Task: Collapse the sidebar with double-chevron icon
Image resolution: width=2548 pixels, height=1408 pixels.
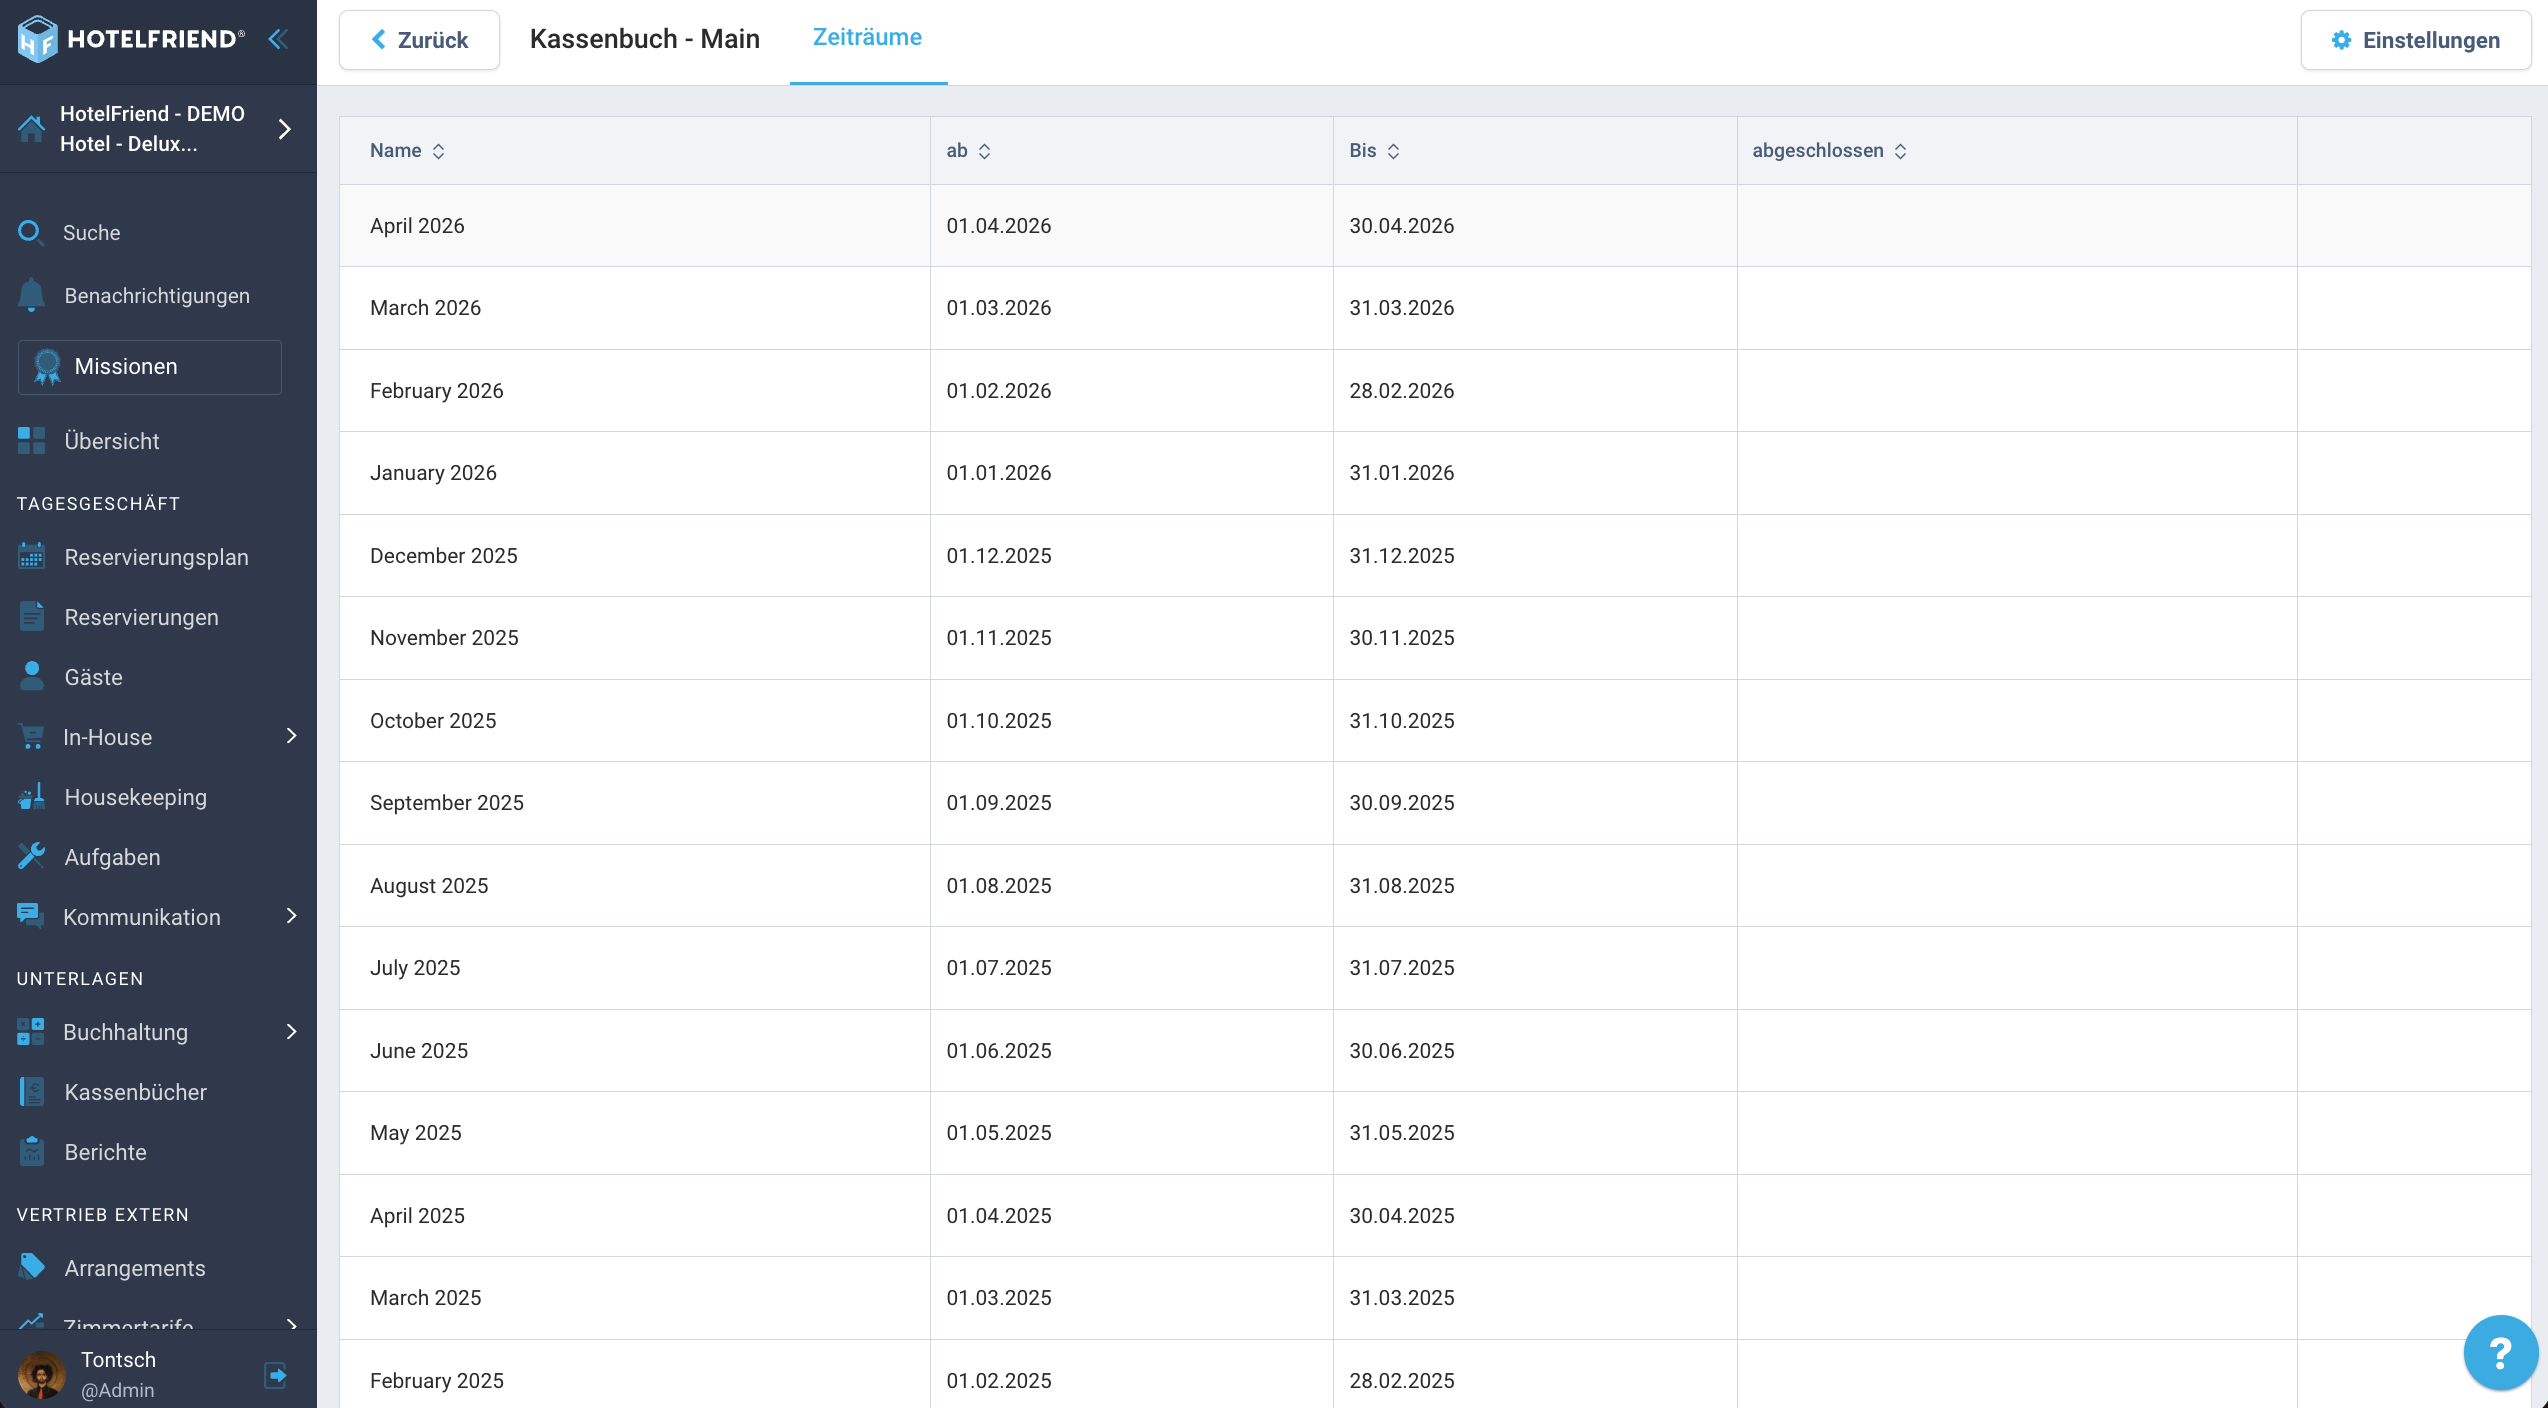Action: pyautogui.click(x=278, y=39)
